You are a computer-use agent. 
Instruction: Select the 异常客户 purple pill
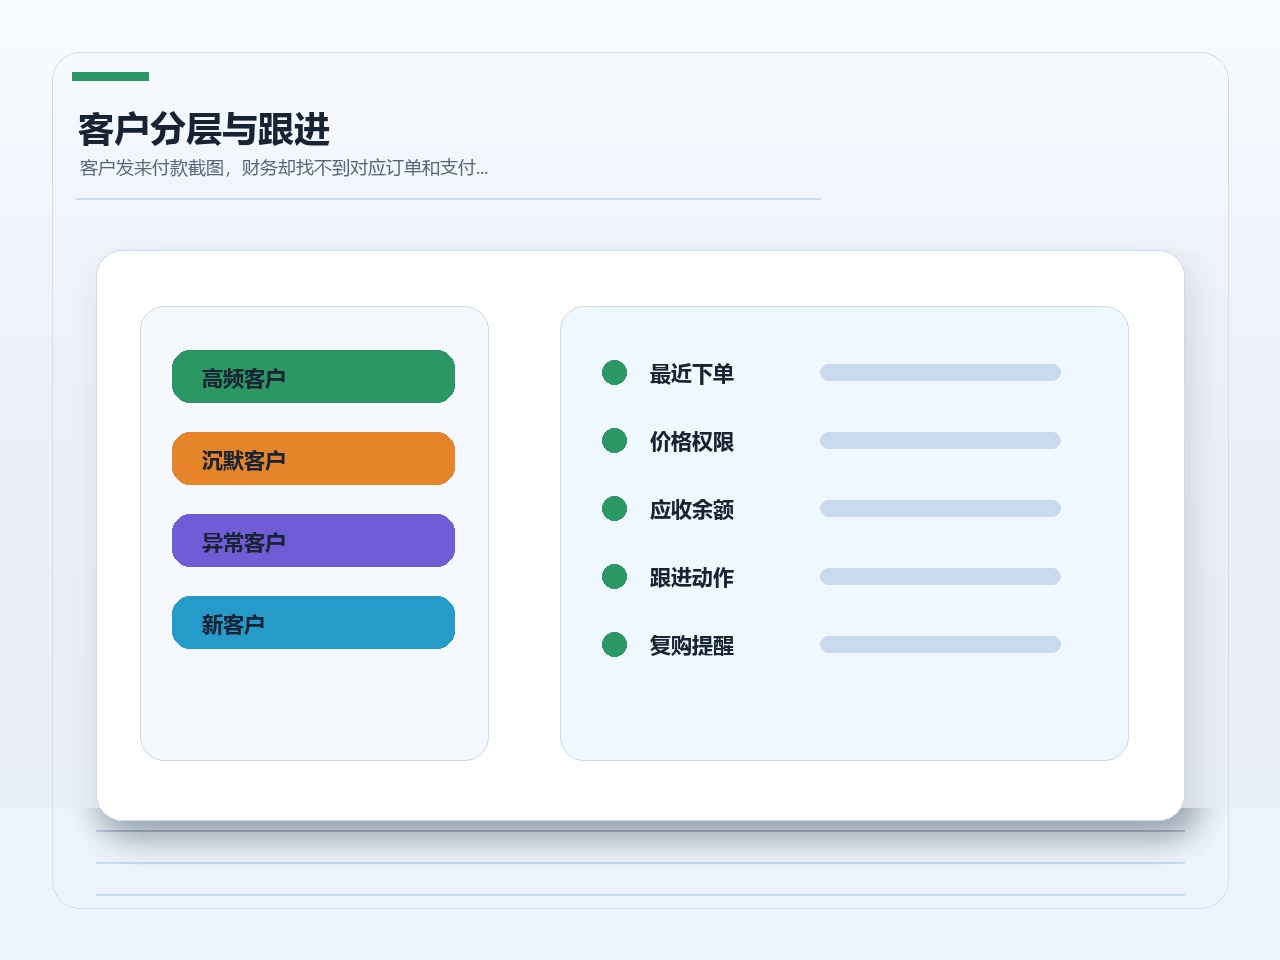coord(313,541)
